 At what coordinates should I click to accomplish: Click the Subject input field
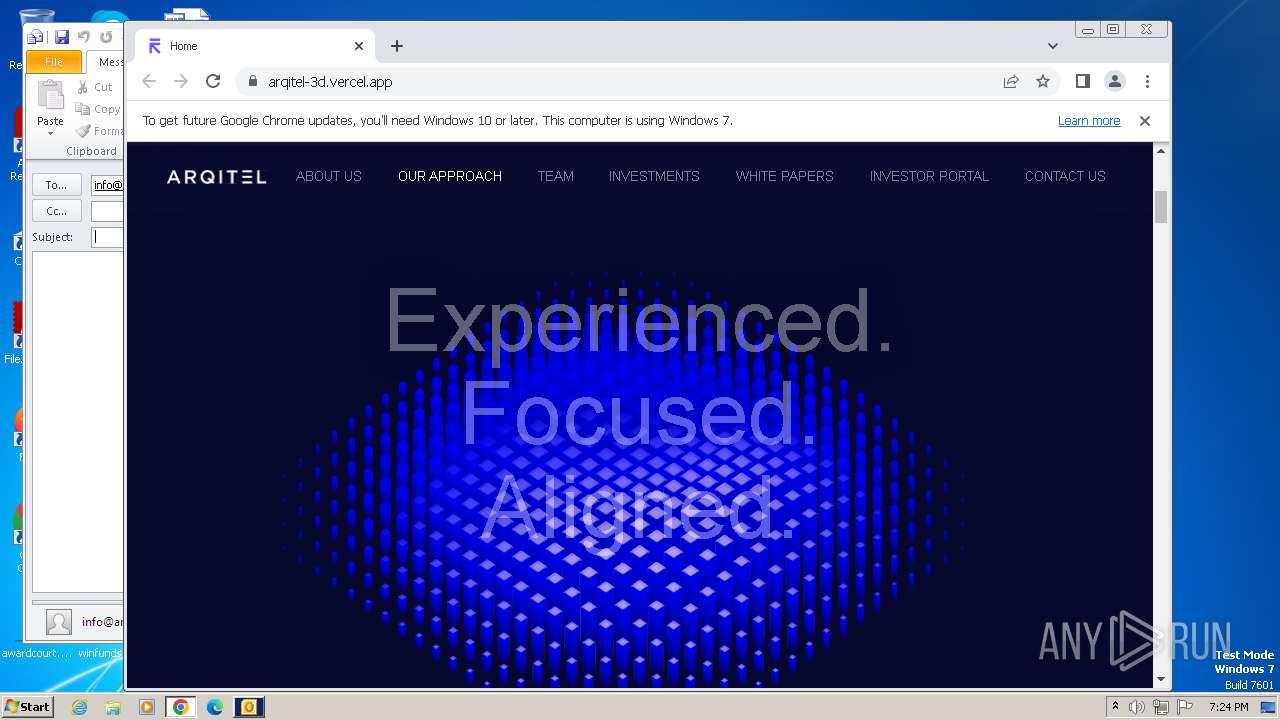coord(107,237)
